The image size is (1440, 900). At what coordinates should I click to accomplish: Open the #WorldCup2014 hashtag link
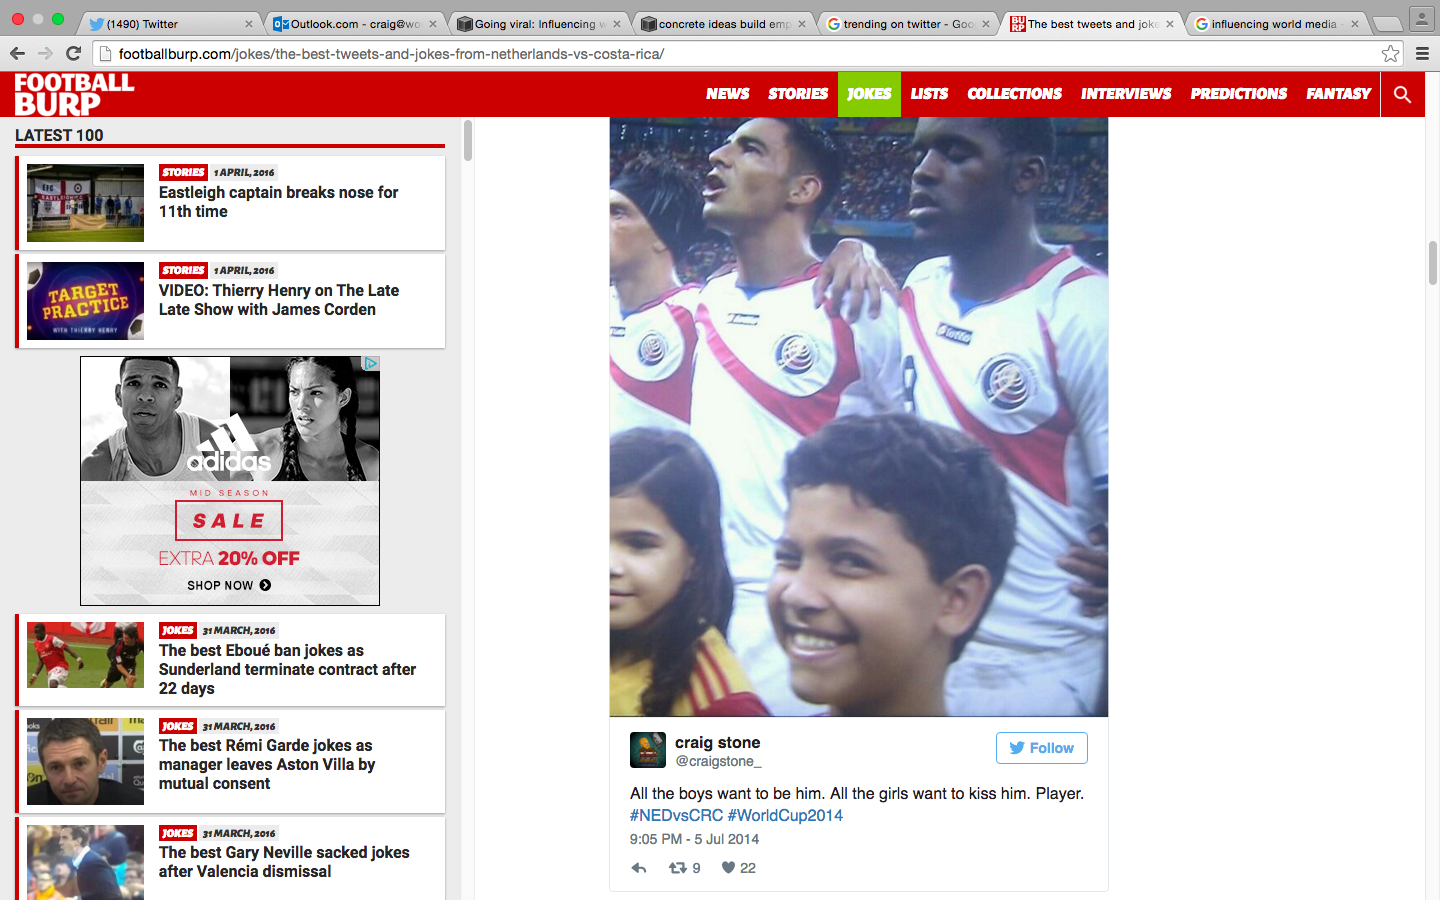[785, 815]
